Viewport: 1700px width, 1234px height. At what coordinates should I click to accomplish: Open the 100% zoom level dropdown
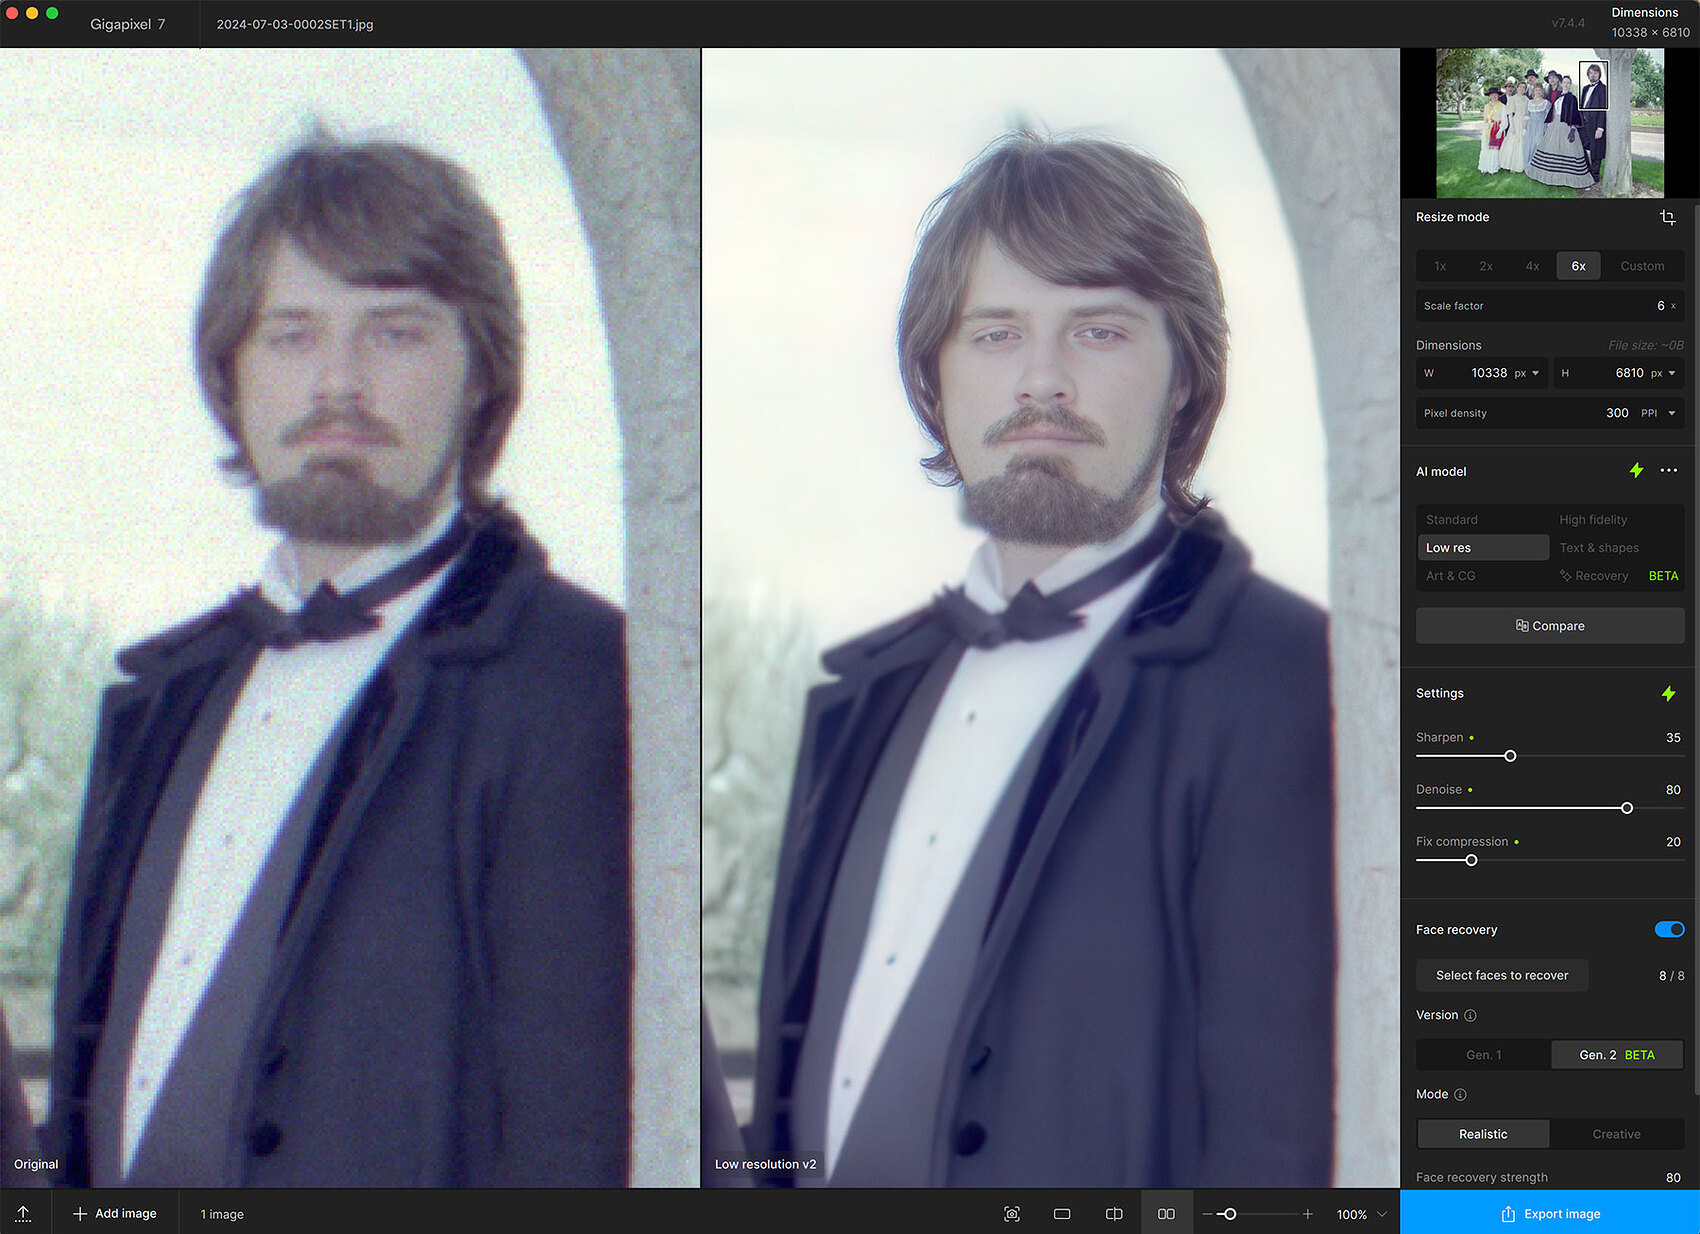pyautogui.click(x=1360, y=1213)
